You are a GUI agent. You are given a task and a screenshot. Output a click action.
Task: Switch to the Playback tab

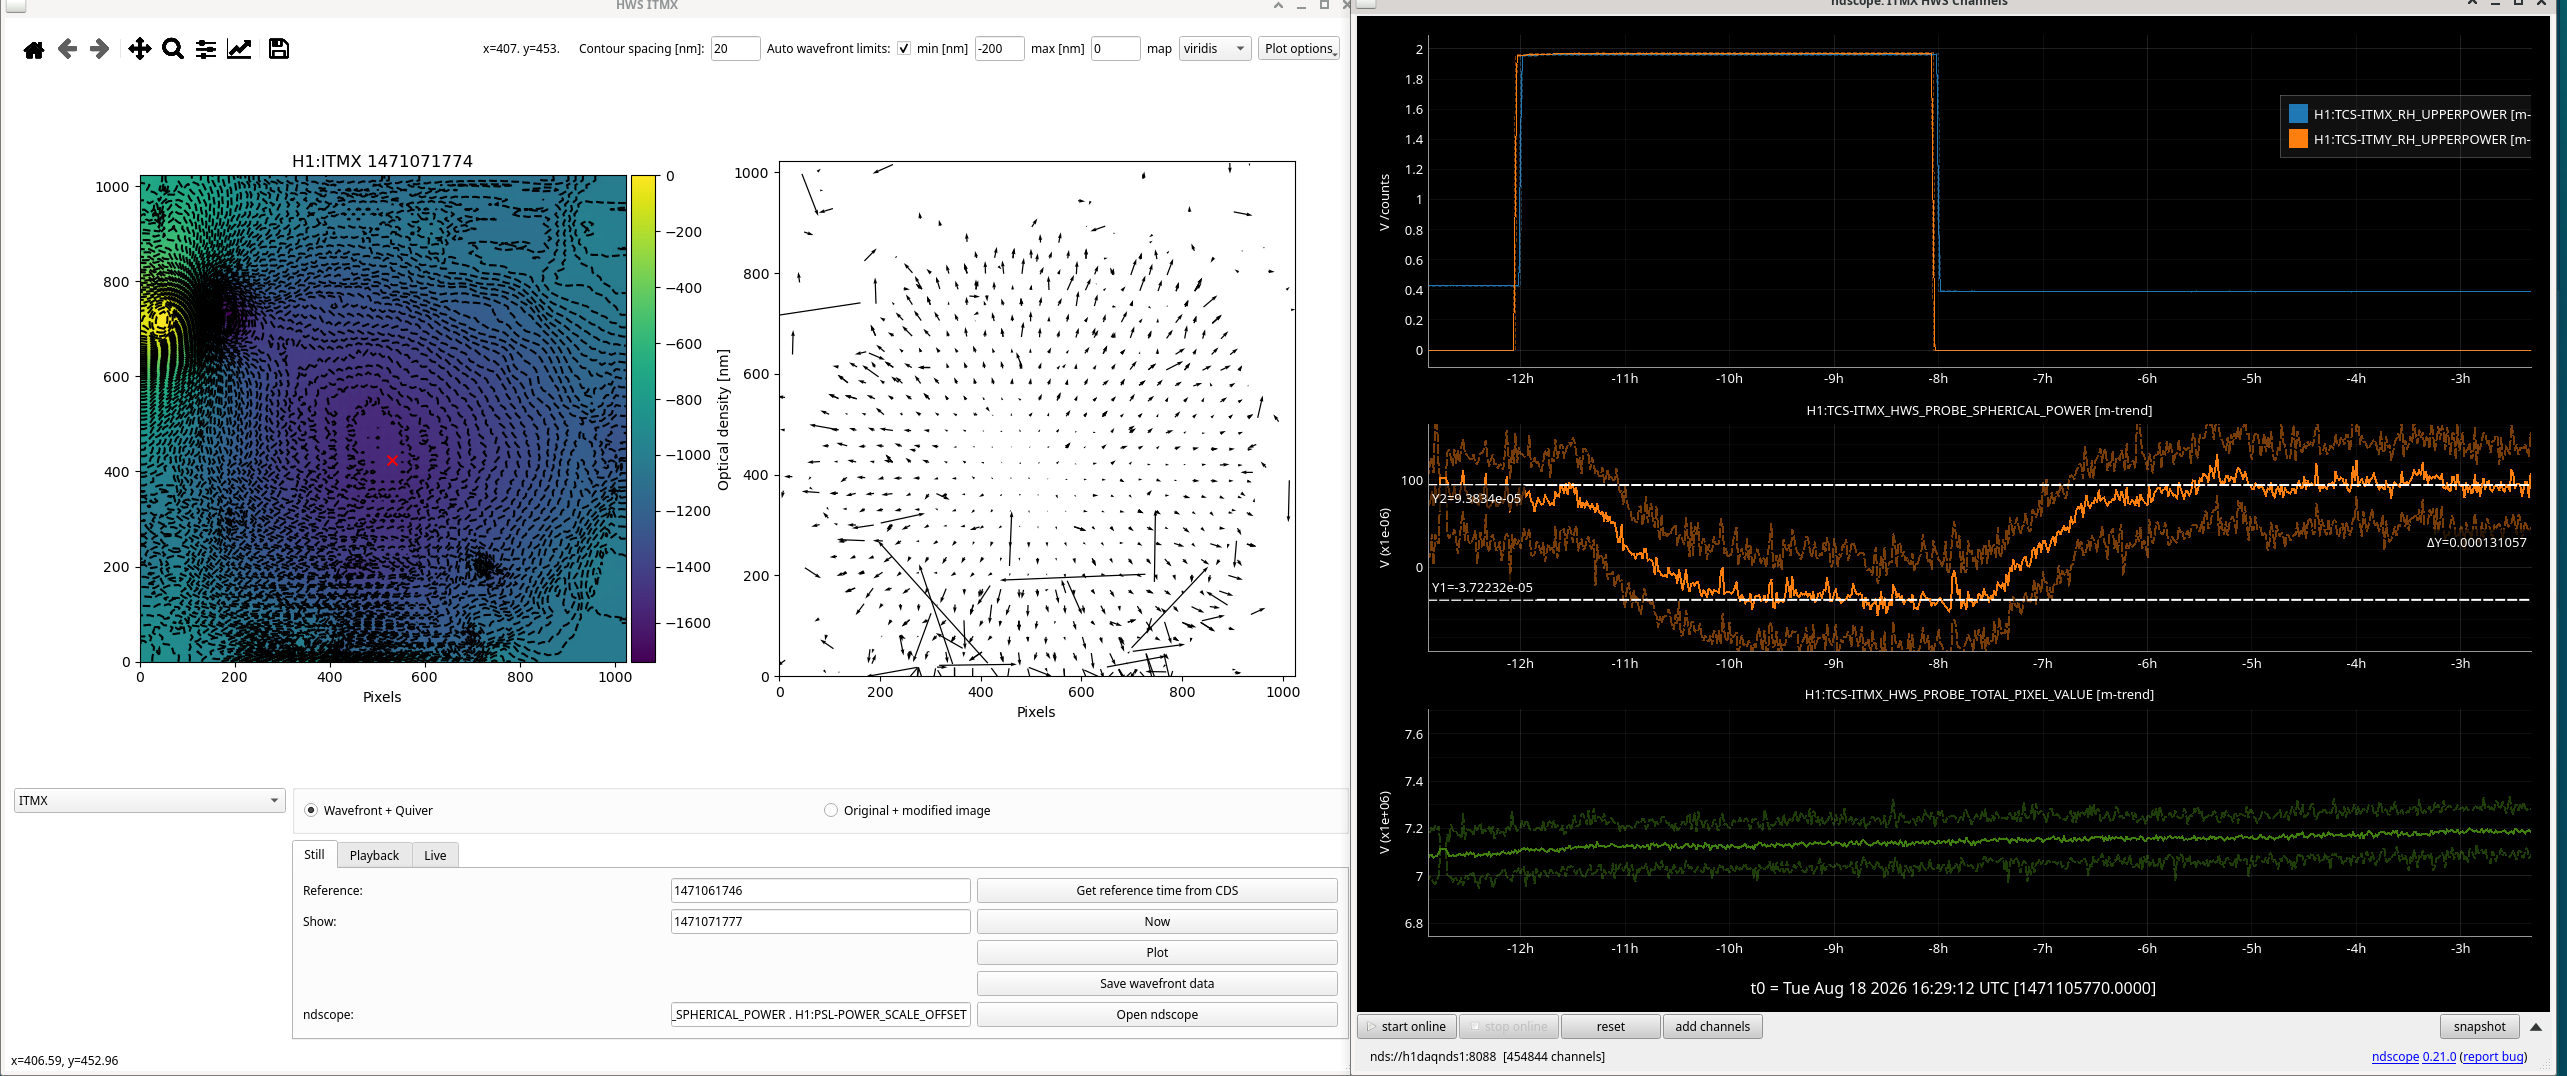click(x=374, y=855)
